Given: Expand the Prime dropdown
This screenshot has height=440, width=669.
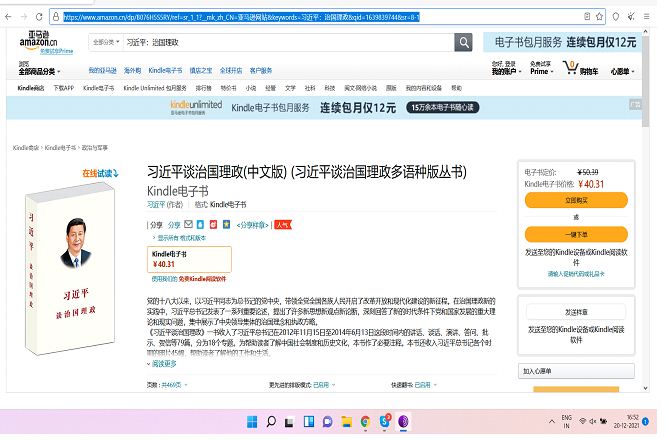Looking at the screenshot, I should click(x=541, y=71).
